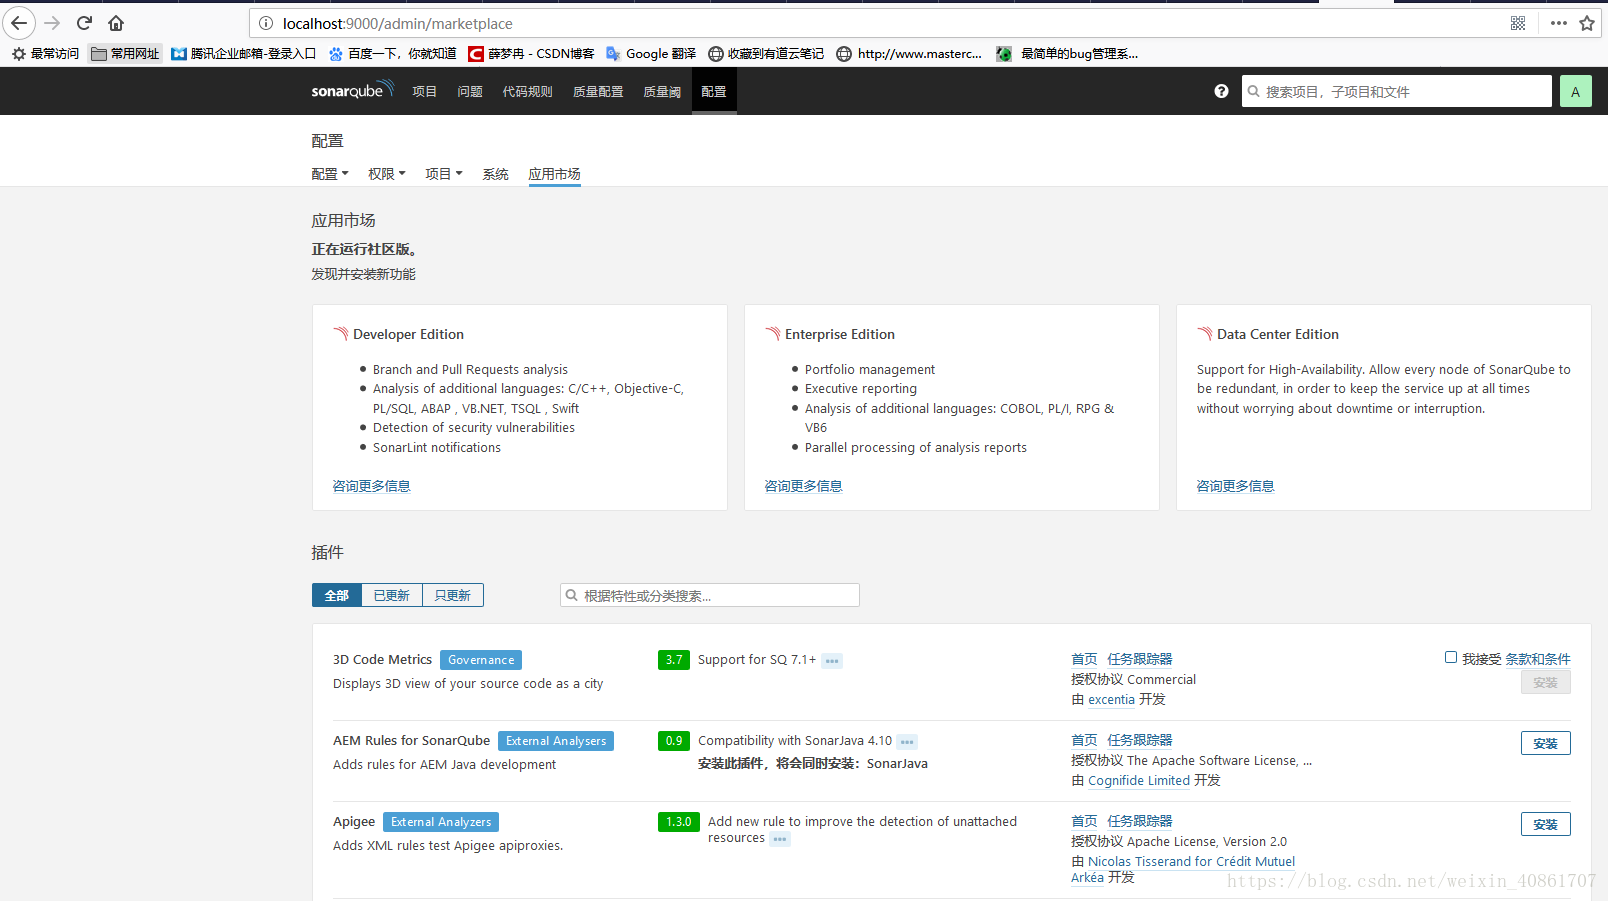This screenshot has height=901, width=1608.
Task: Open 问题 in the top navigation
Action: [x=470, y=91]
